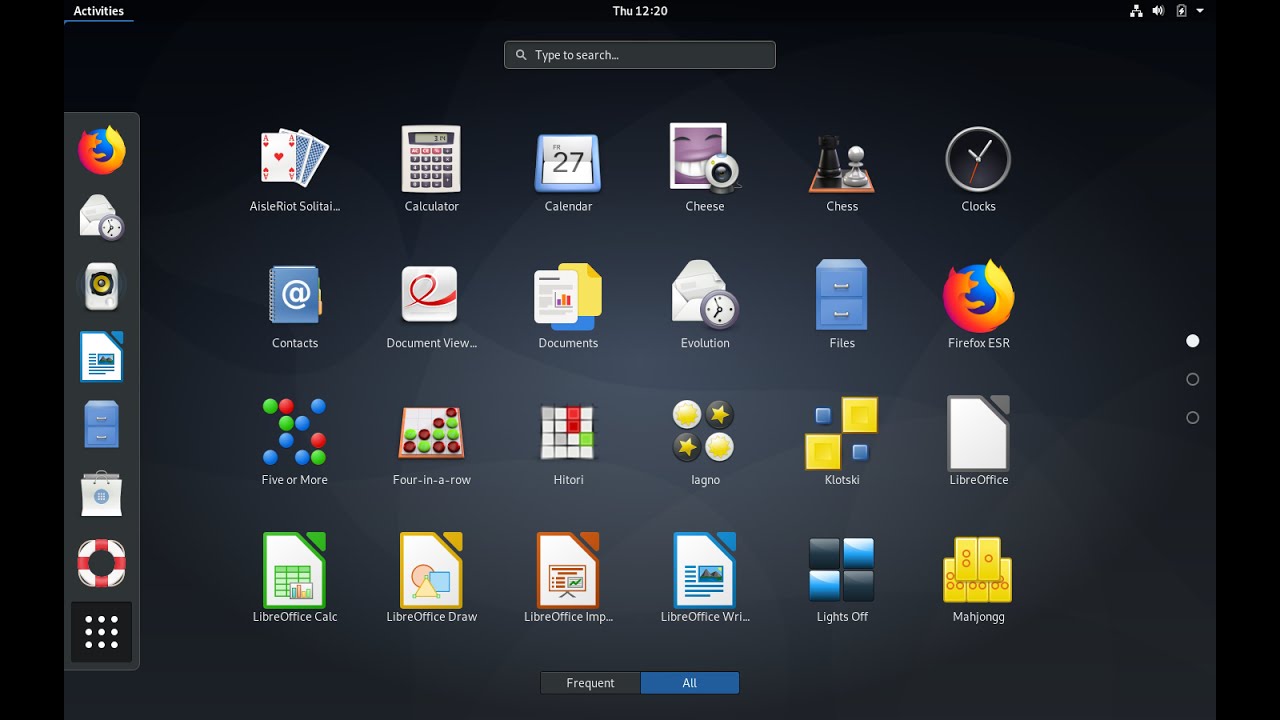Click the network status icon
Screen dimensions: 1280x720
[1136, 11]
